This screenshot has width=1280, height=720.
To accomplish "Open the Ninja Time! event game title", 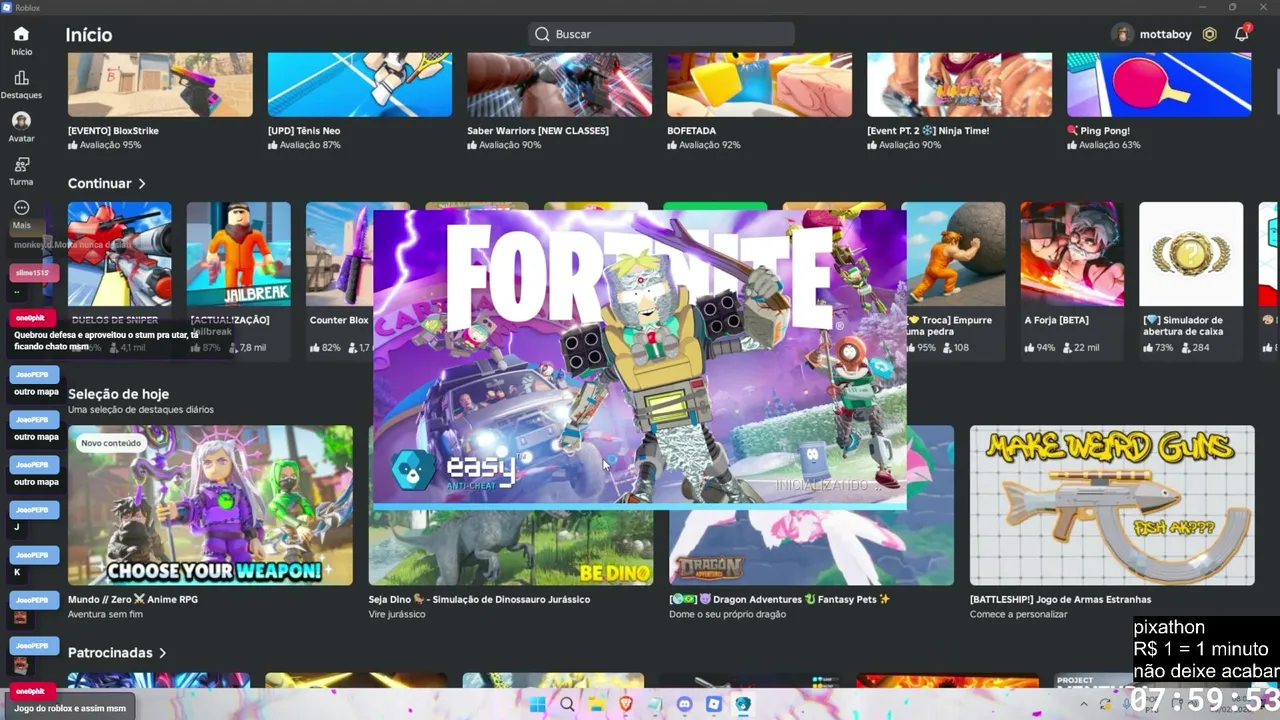I will point(928,131).
